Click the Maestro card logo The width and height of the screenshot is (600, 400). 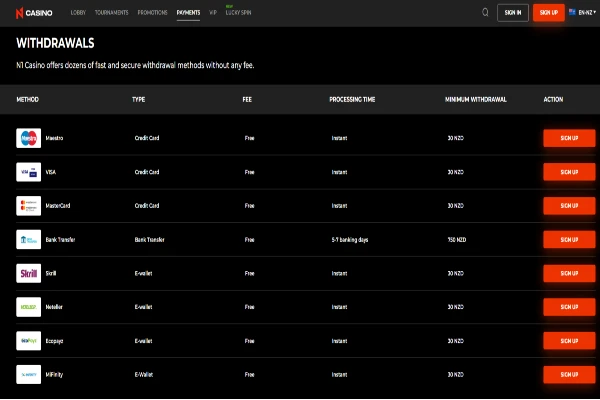click(29, 138)
